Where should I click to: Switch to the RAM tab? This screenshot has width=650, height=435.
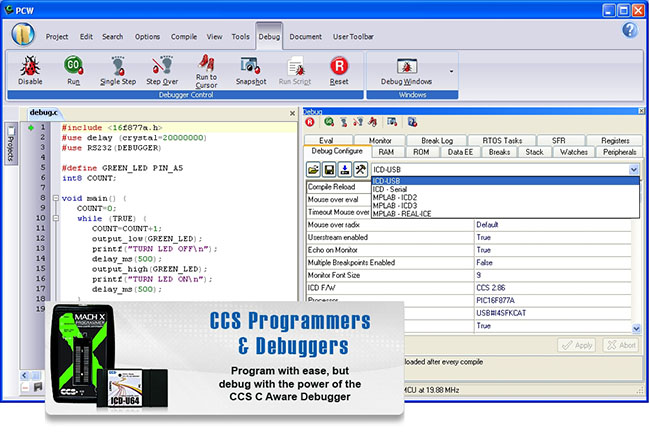coord(386,152)
